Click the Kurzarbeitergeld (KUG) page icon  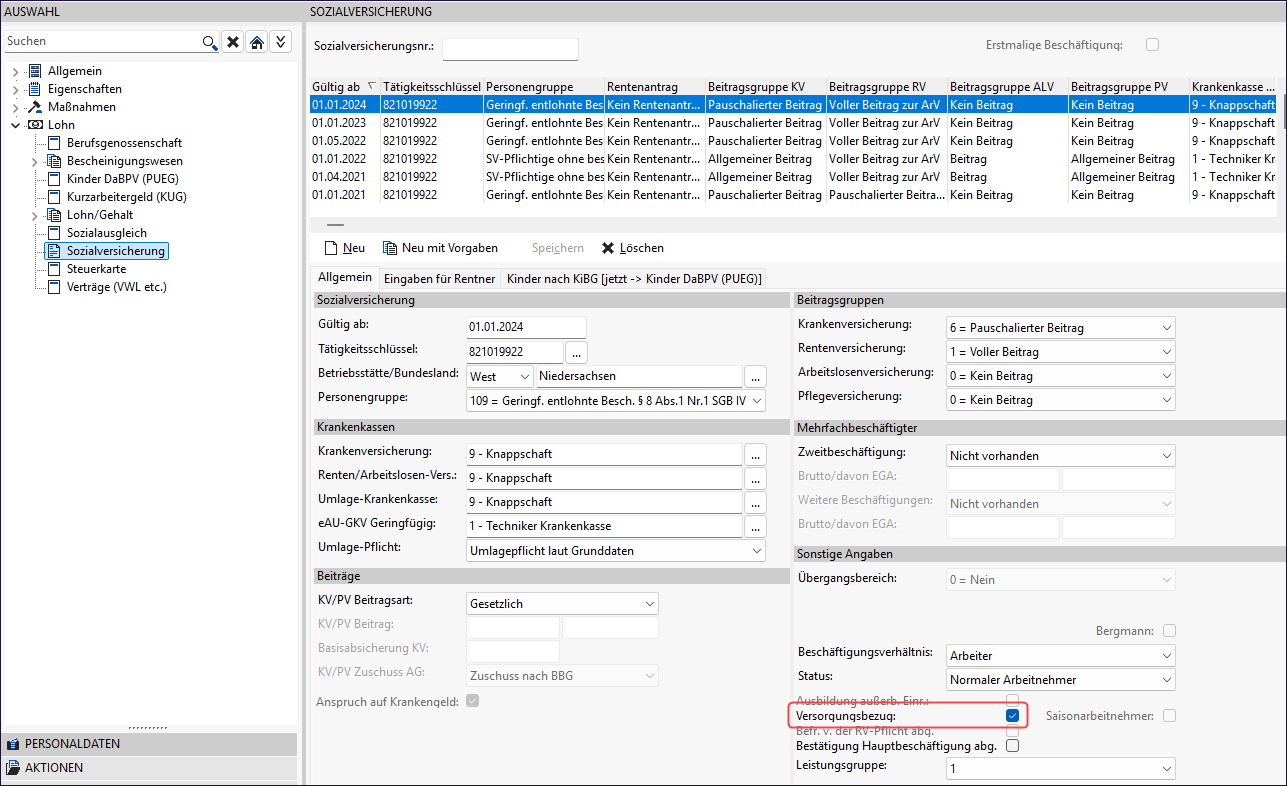point(54,197)
